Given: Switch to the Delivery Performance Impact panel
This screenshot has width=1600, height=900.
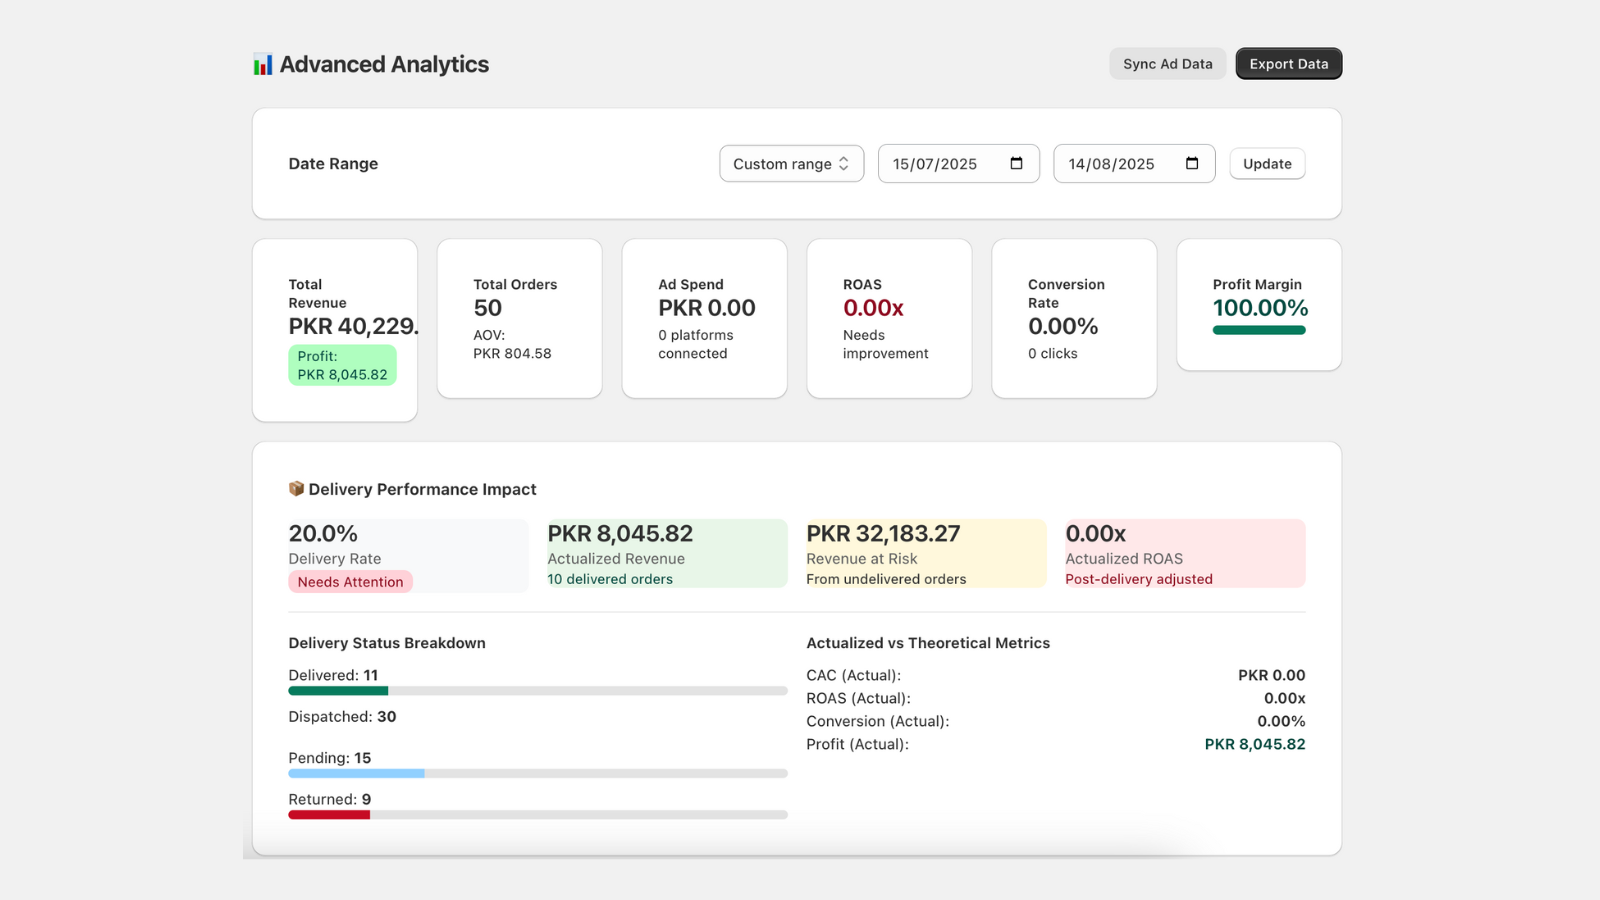Looking at the screenshot, I should point(796,649).
